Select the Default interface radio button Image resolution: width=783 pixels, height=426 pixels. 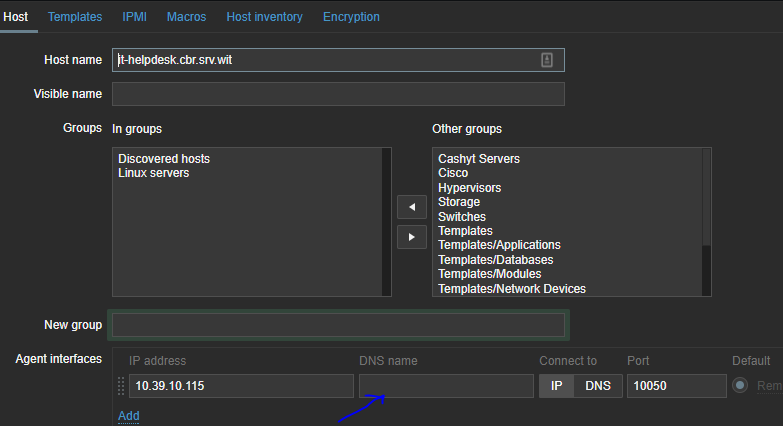point(740,386)
